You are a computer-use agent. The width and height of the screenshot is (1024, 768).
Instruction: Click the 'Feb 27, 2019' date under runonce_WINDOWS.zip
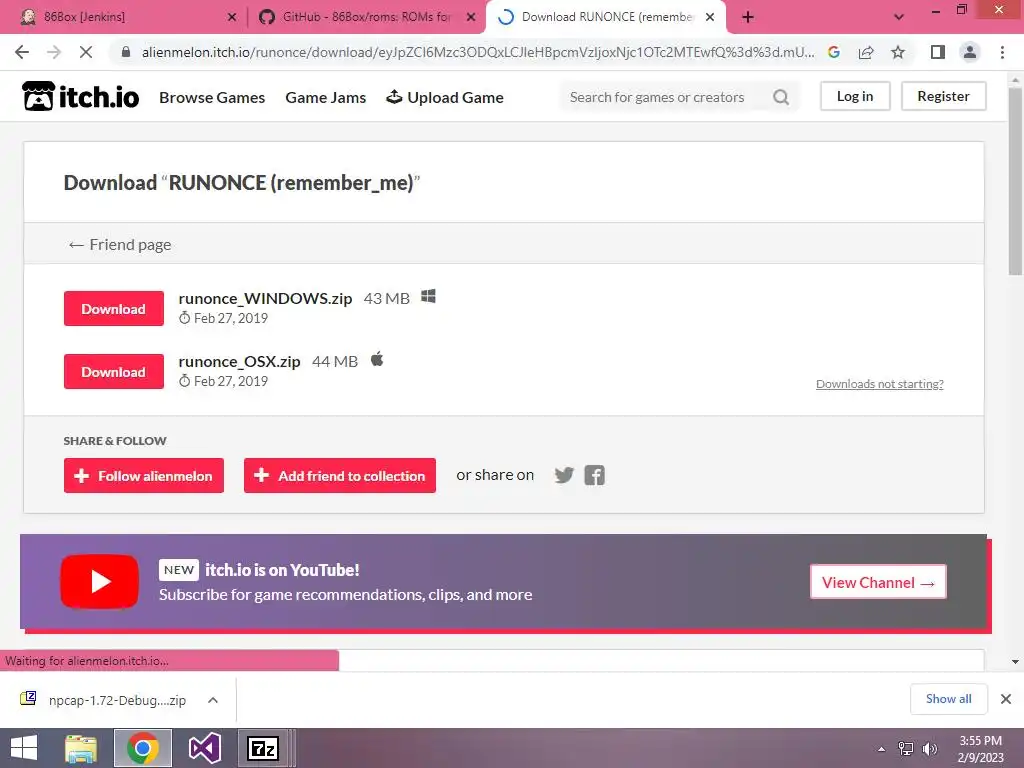(x=231, y=318)
